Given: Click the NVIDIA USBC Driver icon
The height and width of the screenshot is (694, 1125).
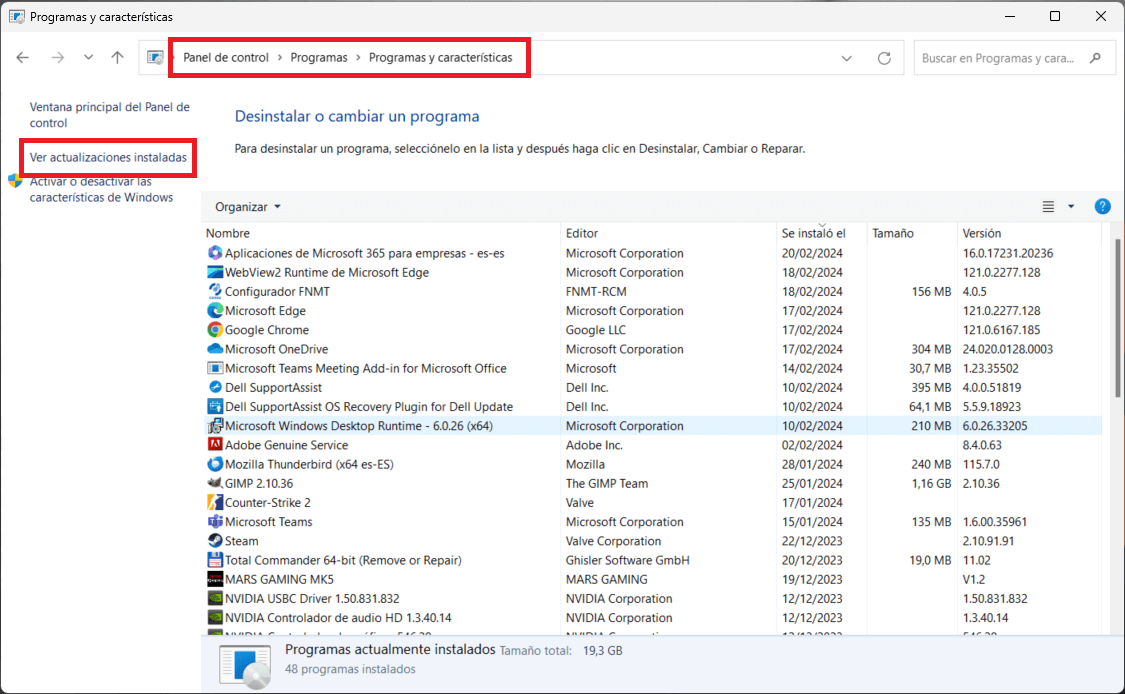Looking at the screenshot, I should point(215,598).
